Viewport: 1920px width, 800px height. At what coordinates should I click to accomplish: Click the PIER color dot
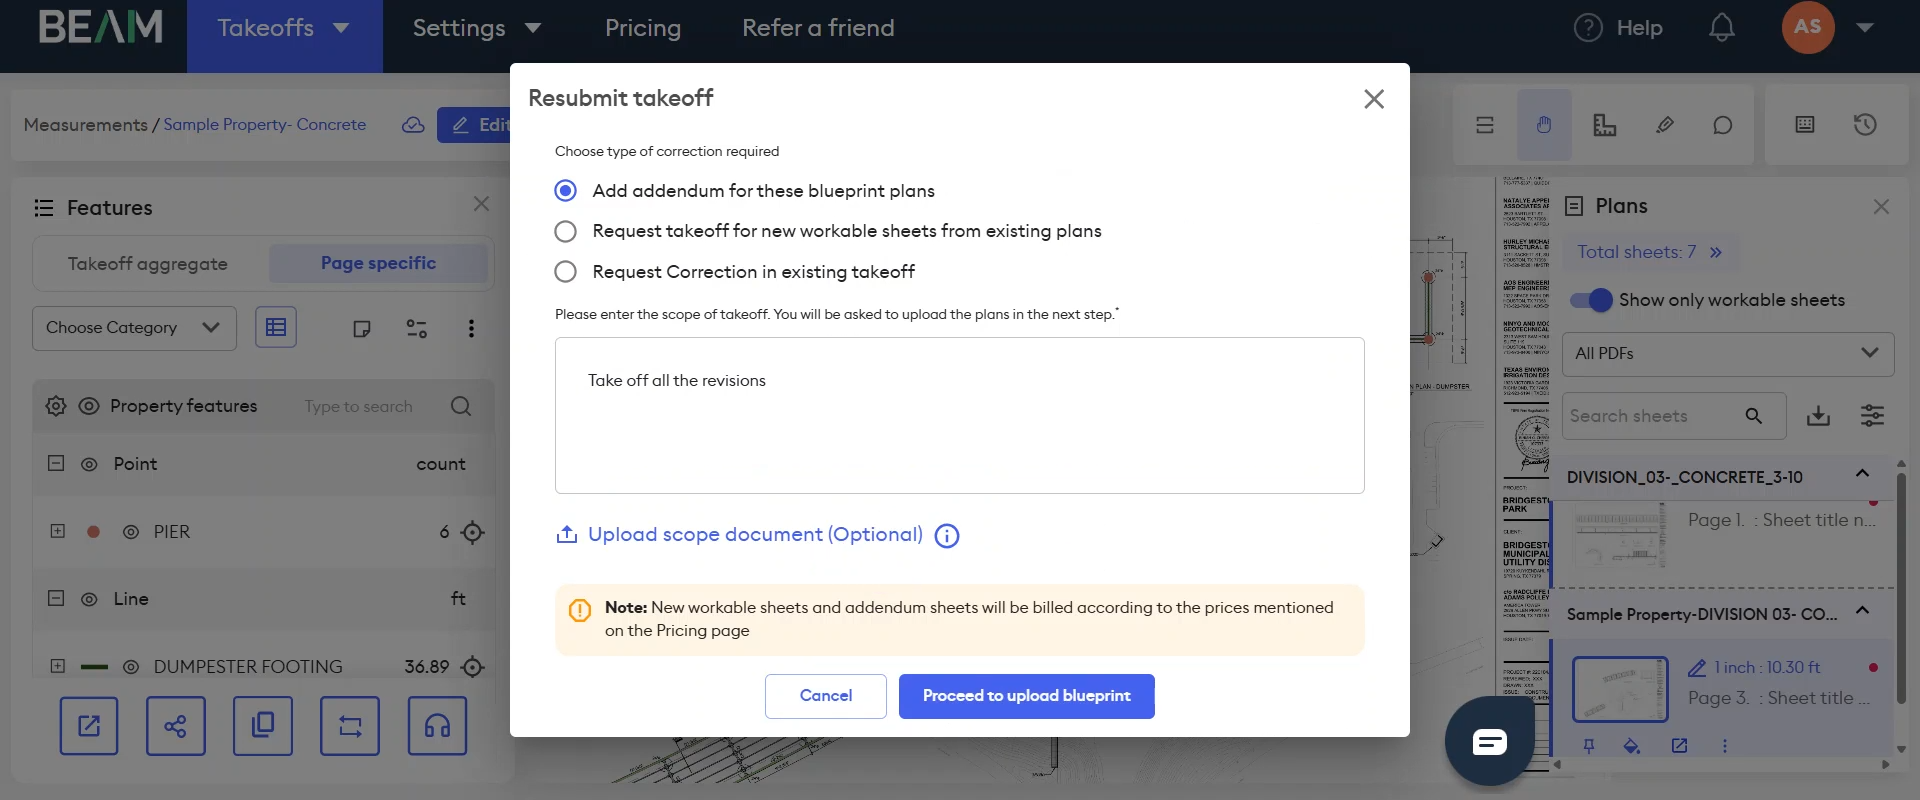tap(93, 532)
